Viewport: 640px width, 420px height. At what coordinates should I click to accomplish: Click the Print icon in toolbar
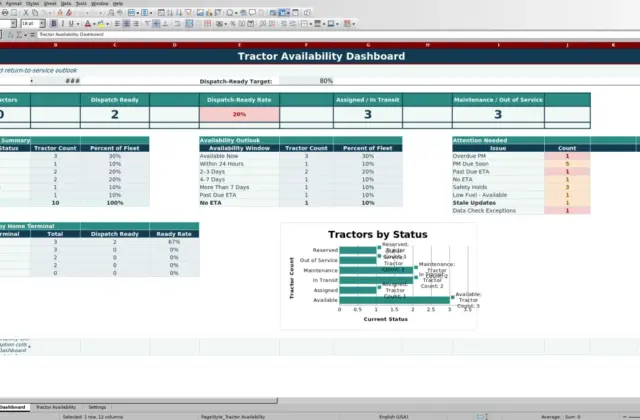pyautogui.click(x=5, y=13)
